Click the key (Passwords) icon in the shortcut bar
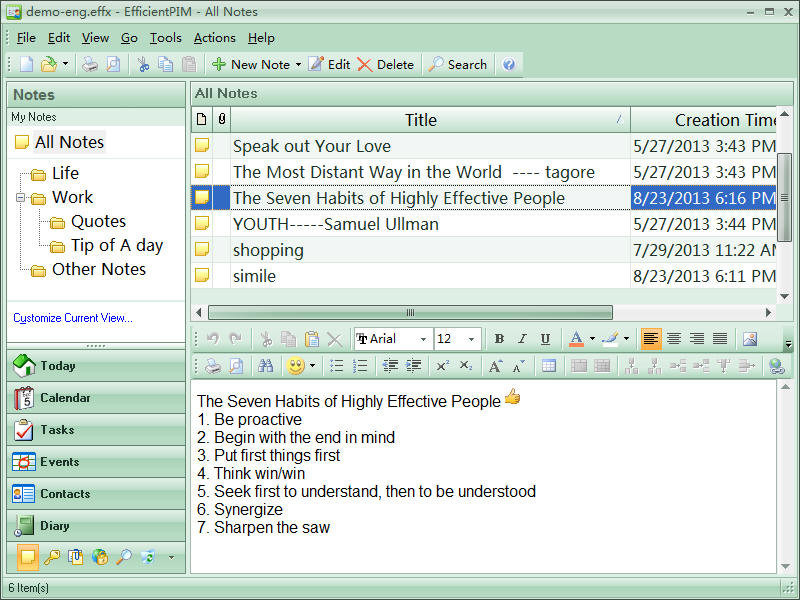Viewport: 800px width, 600px height. pyautogui.click(x=52, y=557)
